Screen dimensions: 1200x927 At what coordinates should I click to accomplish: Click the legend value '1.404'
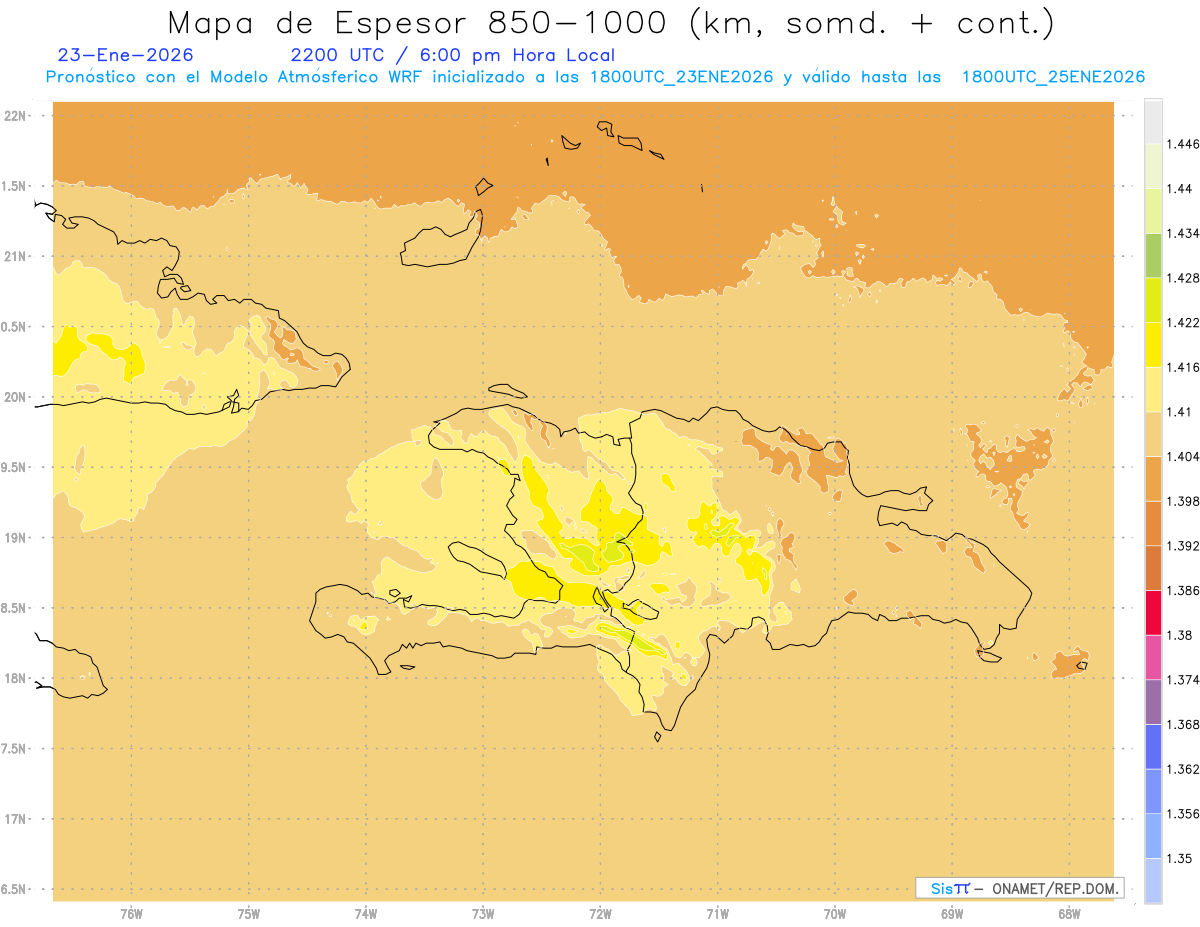pyautogui.click(x=1184, y=456)
